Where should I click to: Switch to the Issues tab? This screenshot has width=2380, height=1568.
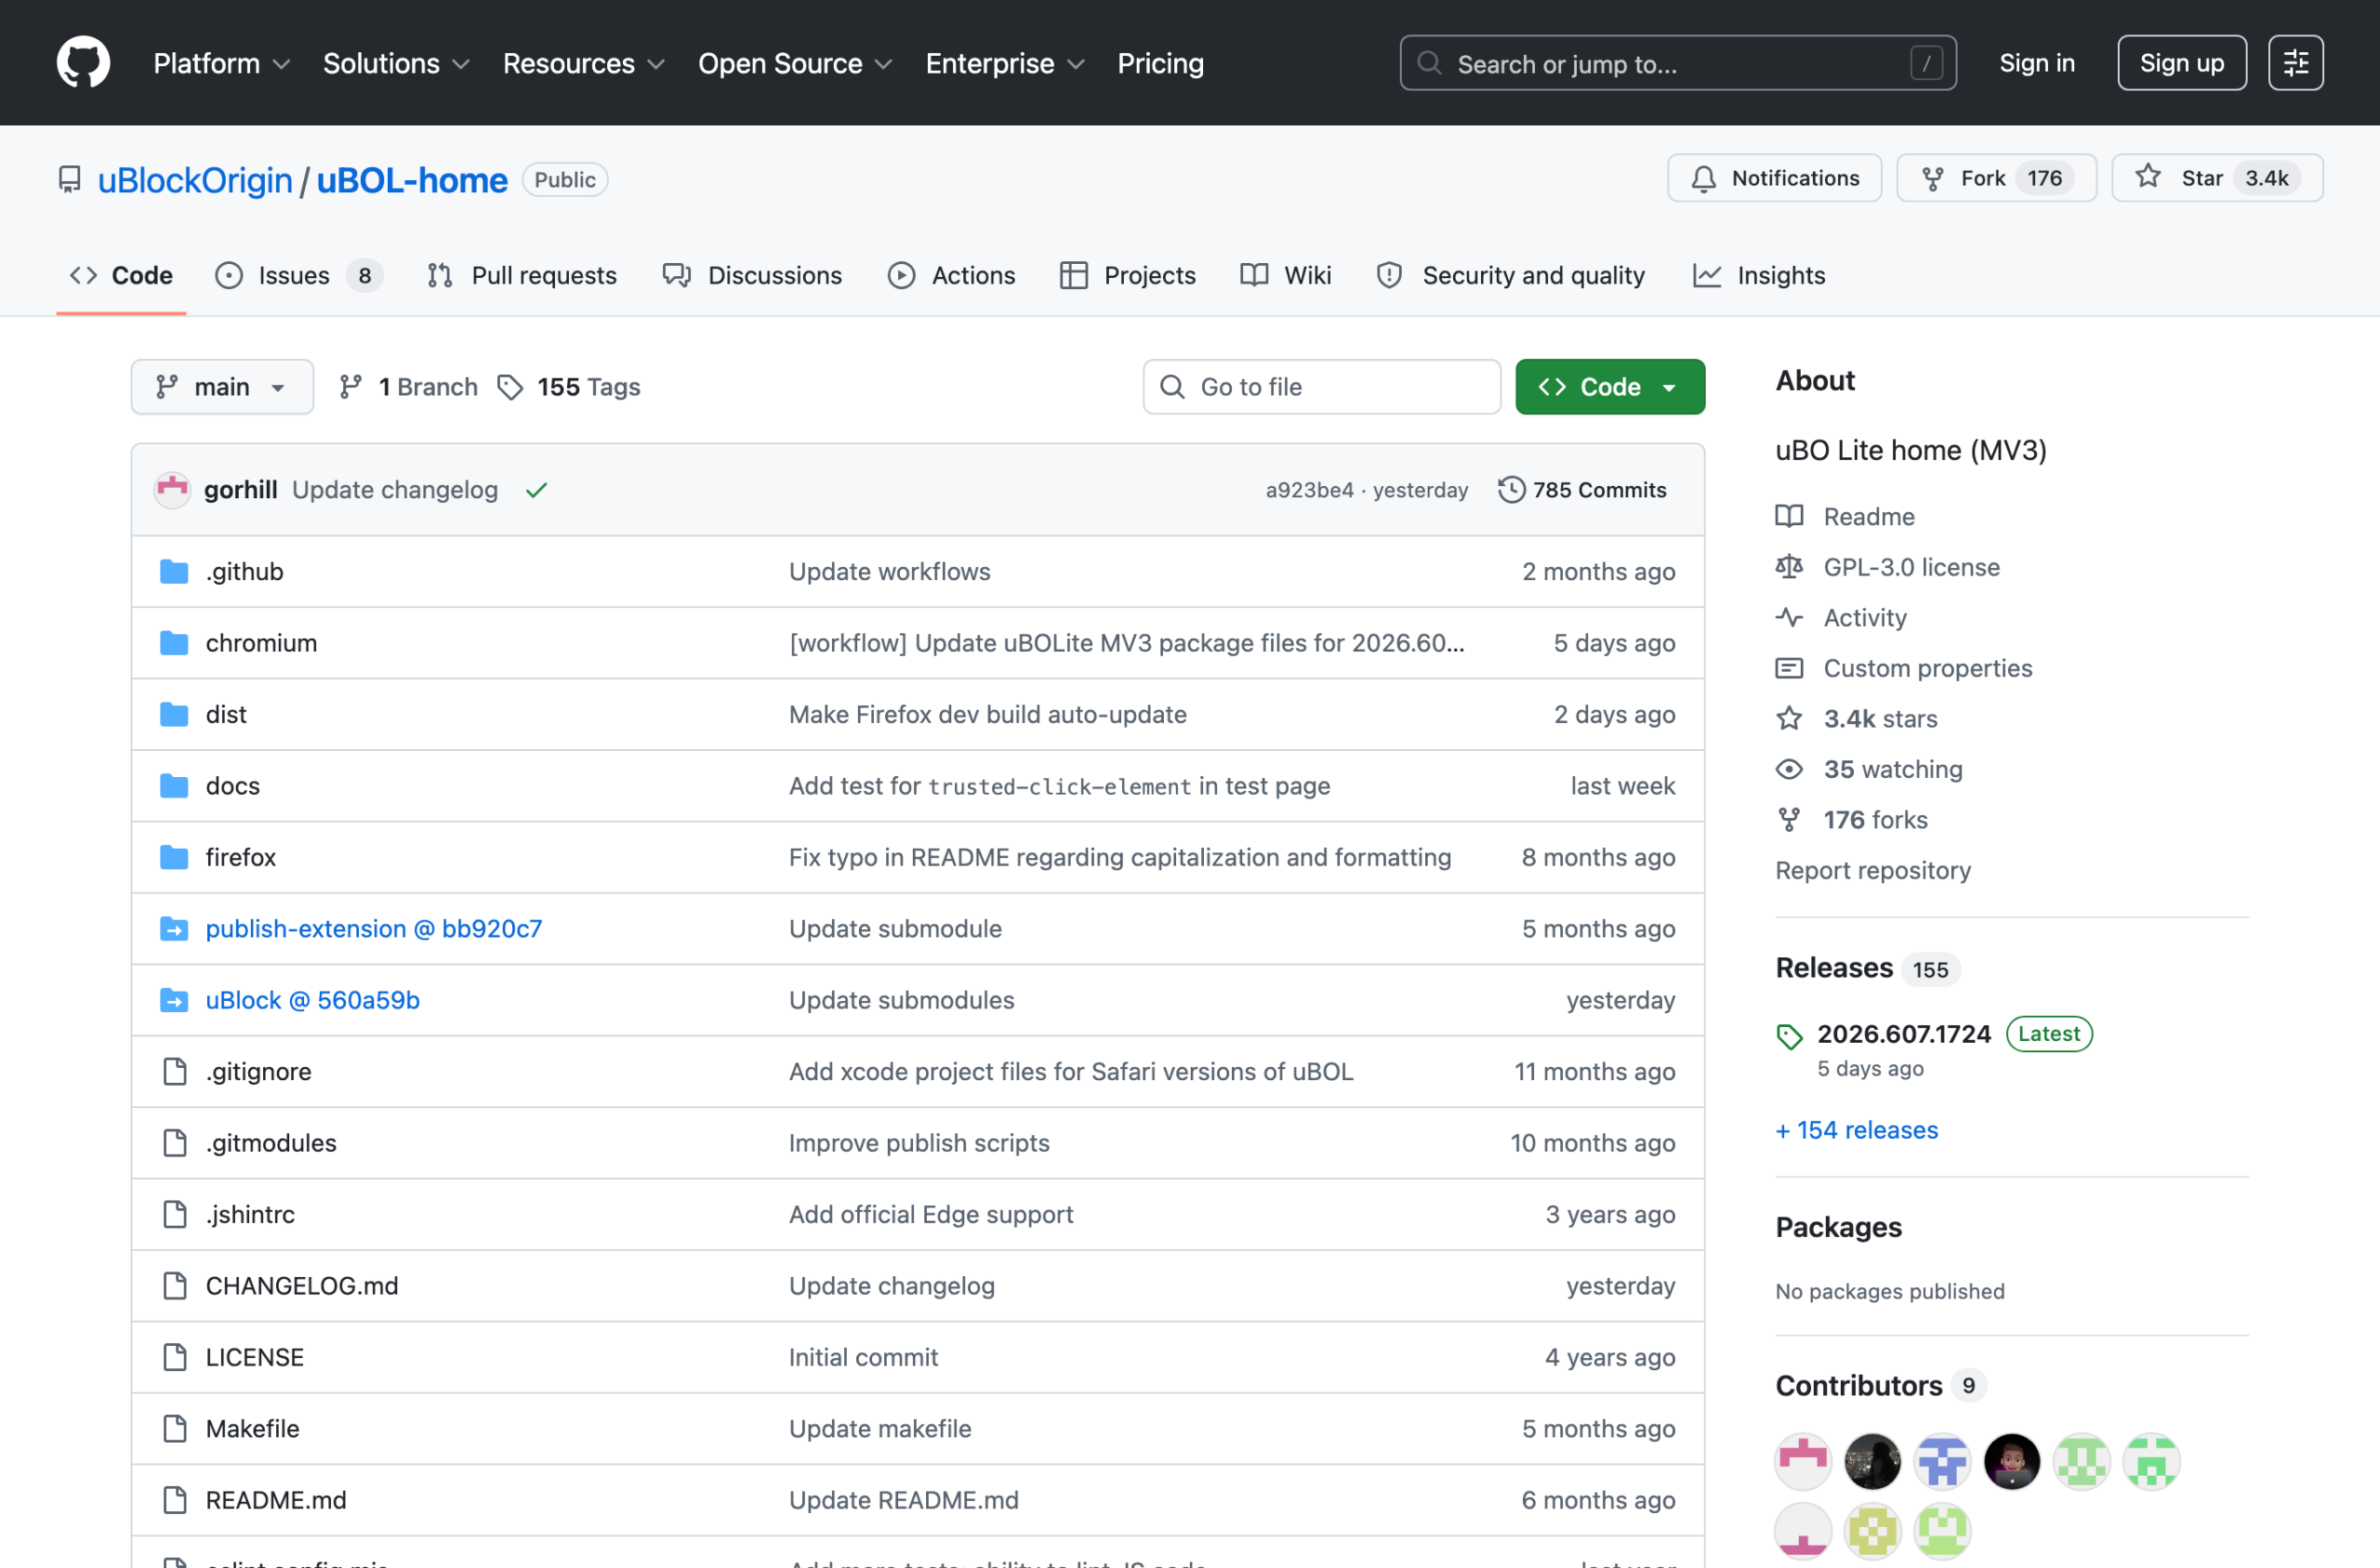coord(298,275)
